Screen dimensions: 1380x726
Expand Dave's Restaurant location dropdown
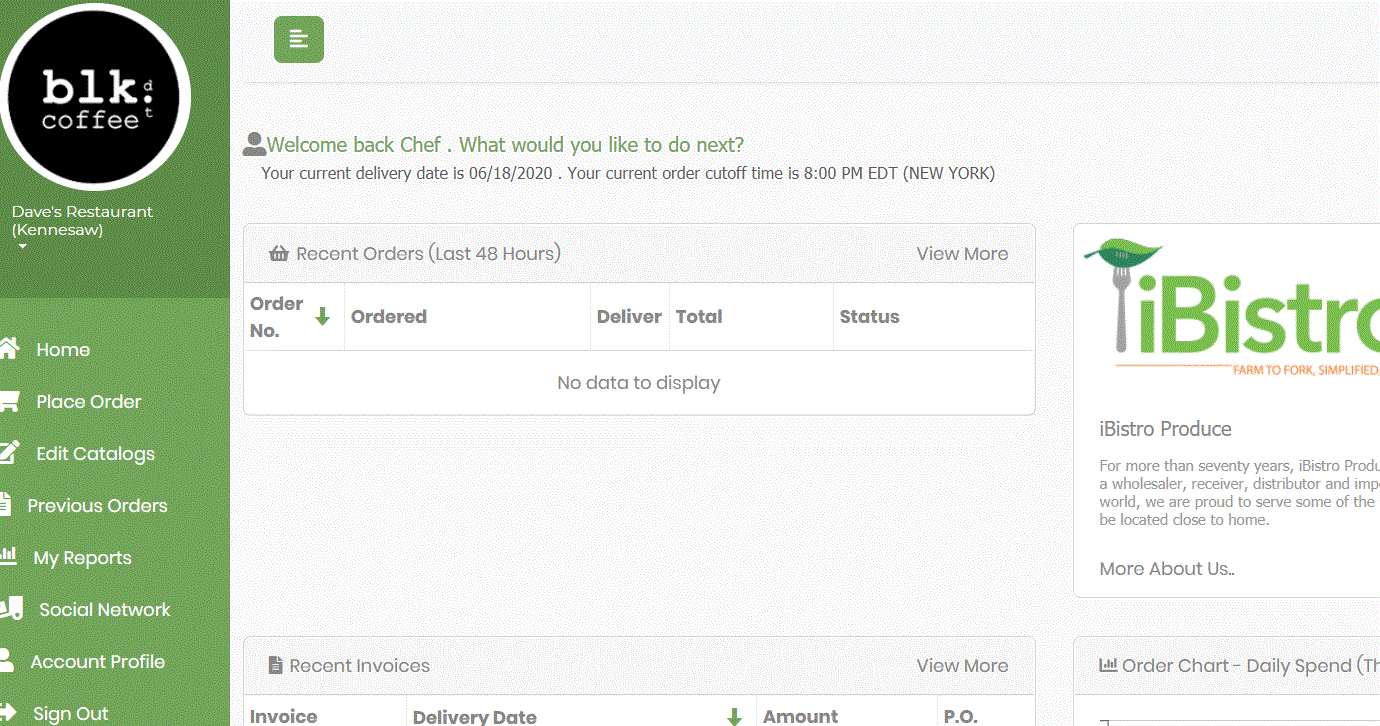[23, 246]
